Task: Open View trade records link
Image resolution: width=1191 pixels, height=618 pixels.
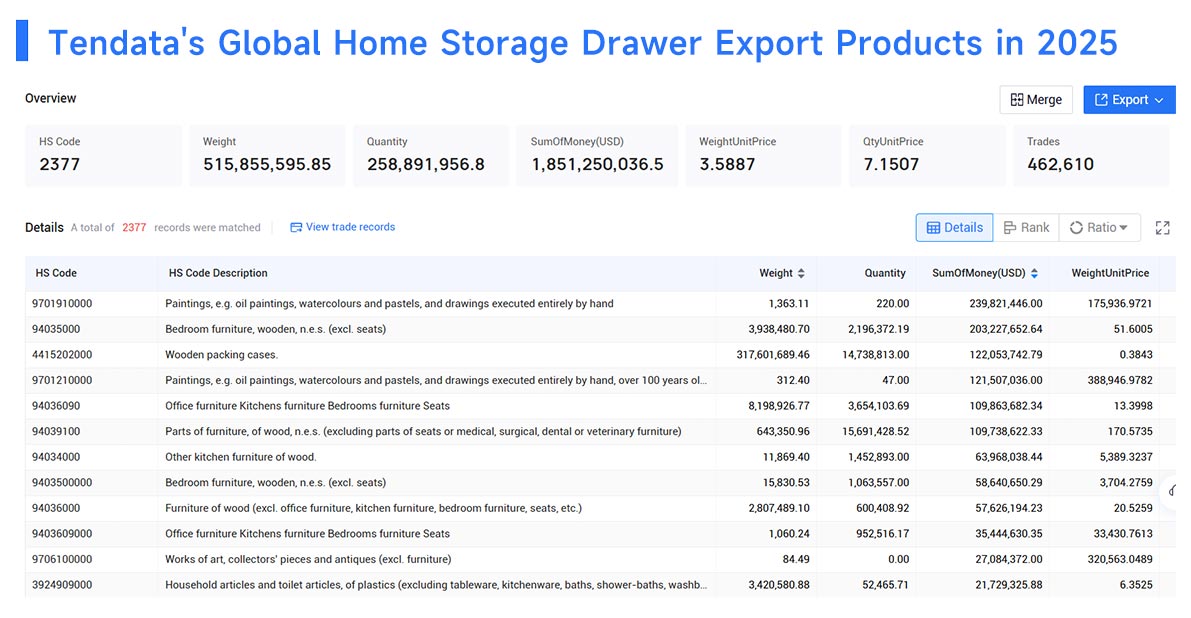Action: 343,227
